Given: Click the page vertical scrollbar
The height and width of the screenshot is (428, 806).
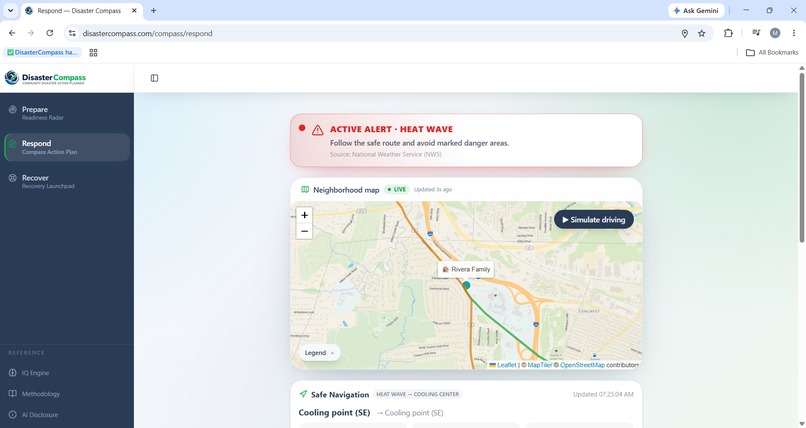Looking at the screenshot, I should pyautogui.click(x=801, y=157).
